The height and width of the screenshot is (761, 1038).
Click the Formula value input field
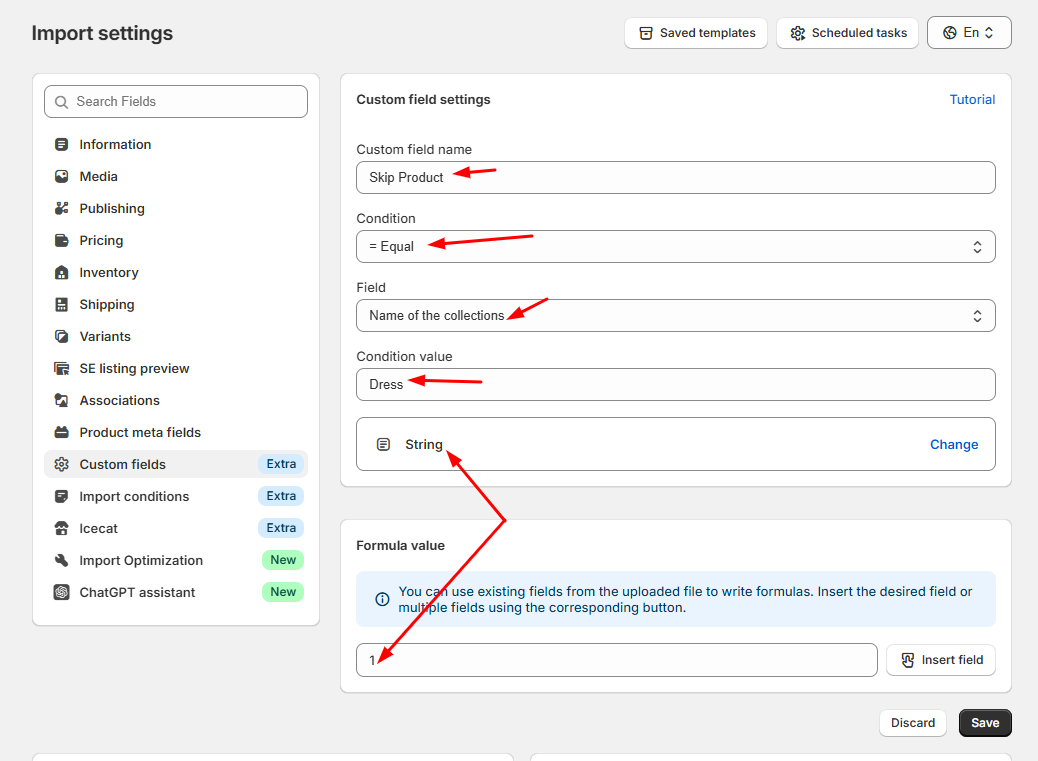[x=617, y=660]
